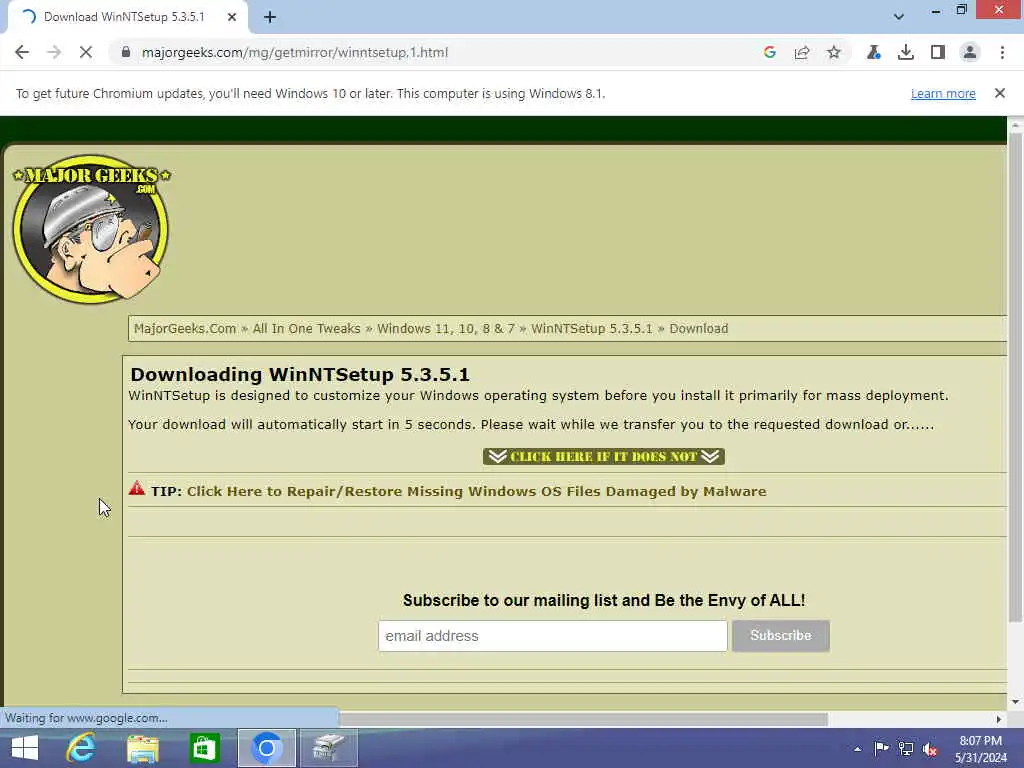This screenshot has height=768, width=1024.
Task: Click the horizontal scrollbar thumb
Action: (583, 719)
